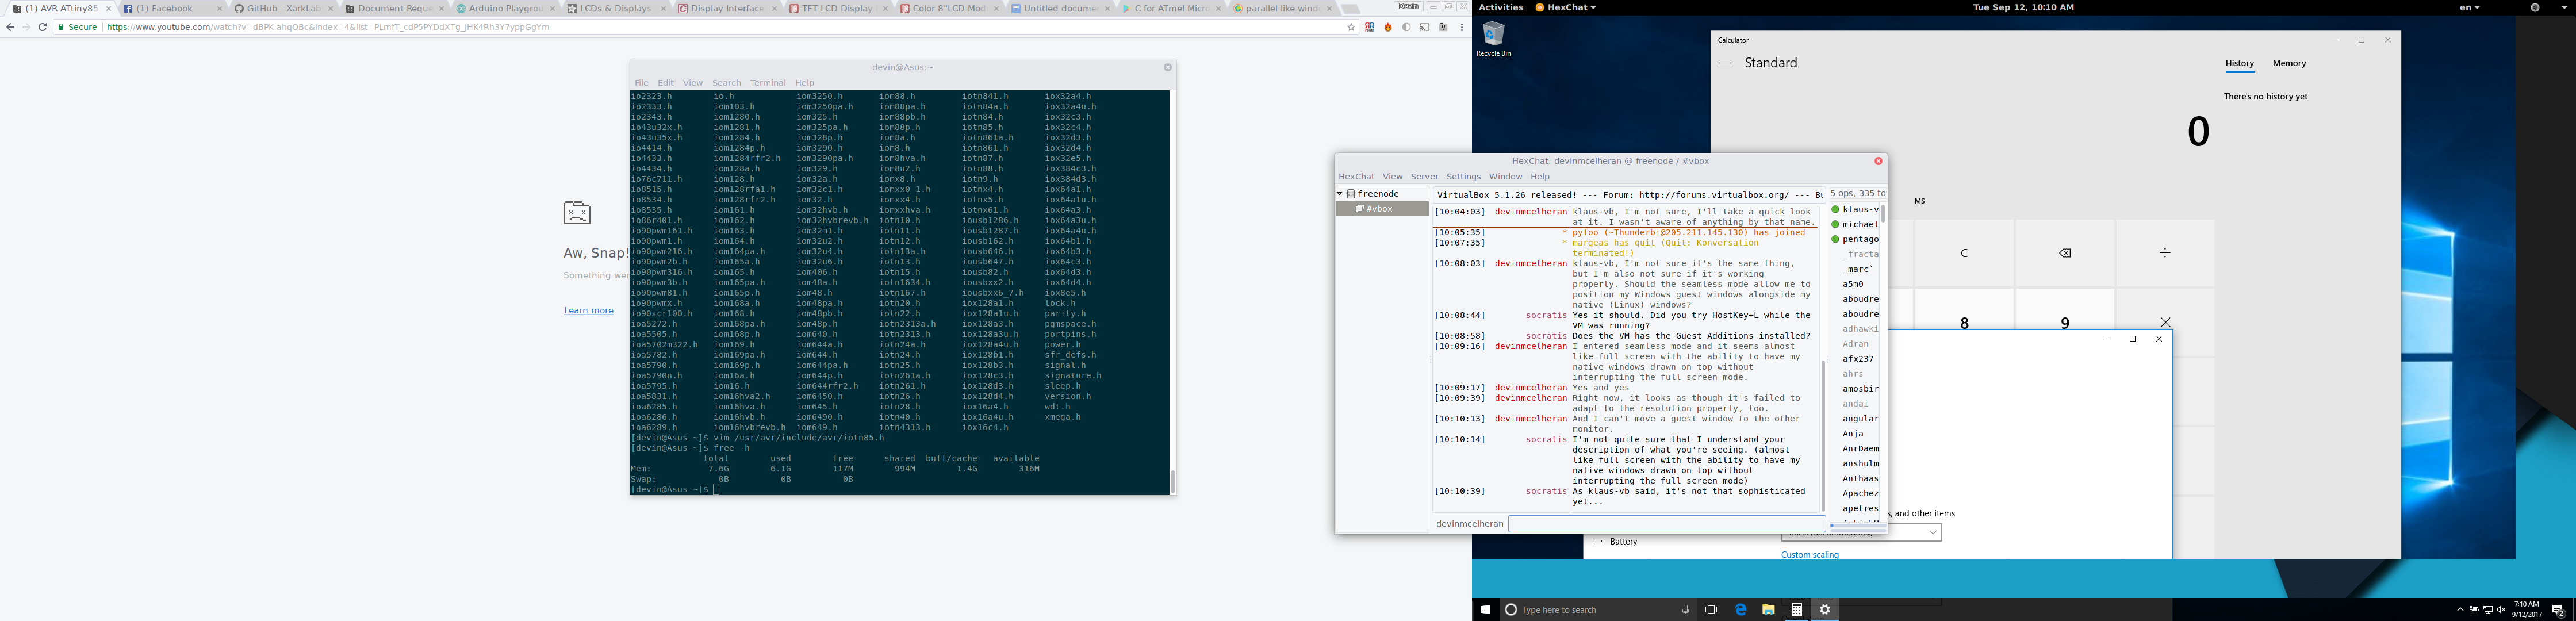
Task: Collapse the freenode server tree
Action: 1340,193
